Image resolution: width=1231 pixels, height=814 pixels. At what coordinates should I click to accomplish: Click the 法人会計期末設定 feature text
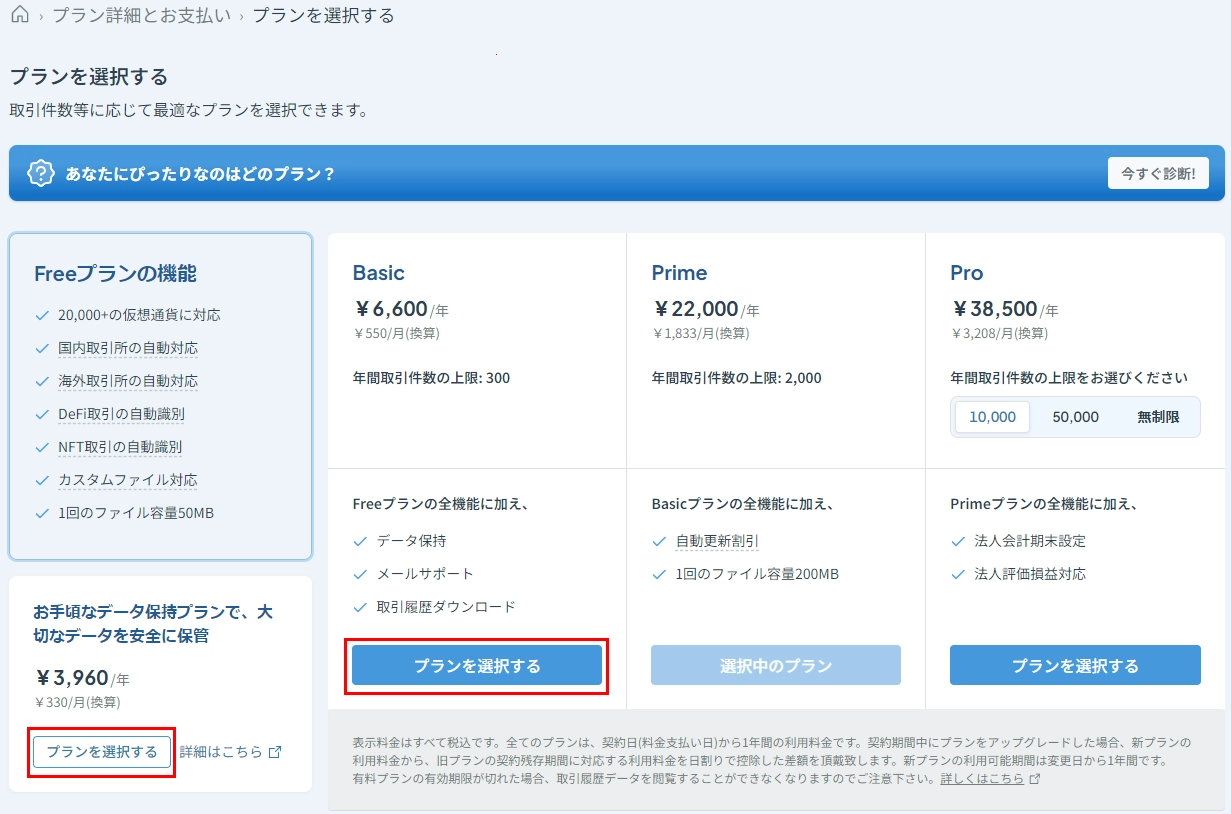coord(1030,541)
